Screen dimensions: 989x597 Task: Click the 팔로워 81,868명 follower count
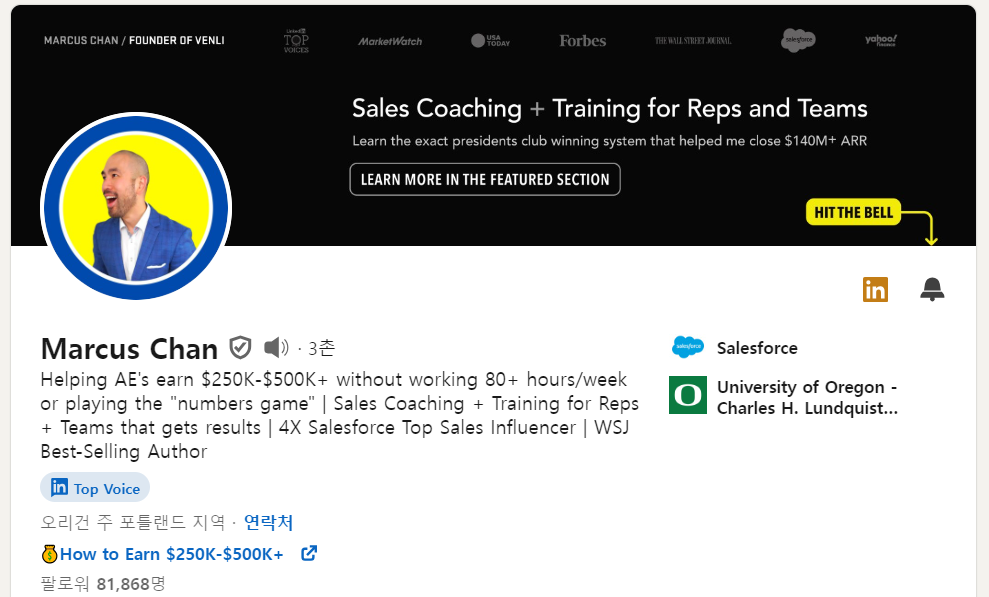pyautogui.click(x=103, y=584)
